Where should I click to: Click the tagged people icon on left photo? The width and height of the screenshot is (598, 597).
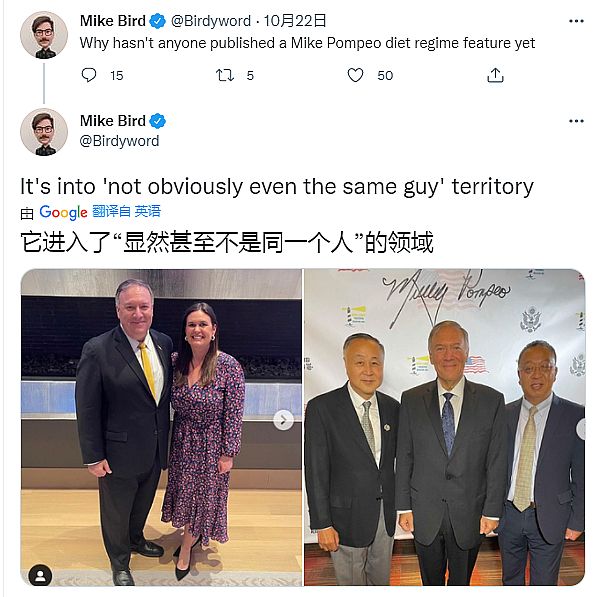click(x=40, y=575)
